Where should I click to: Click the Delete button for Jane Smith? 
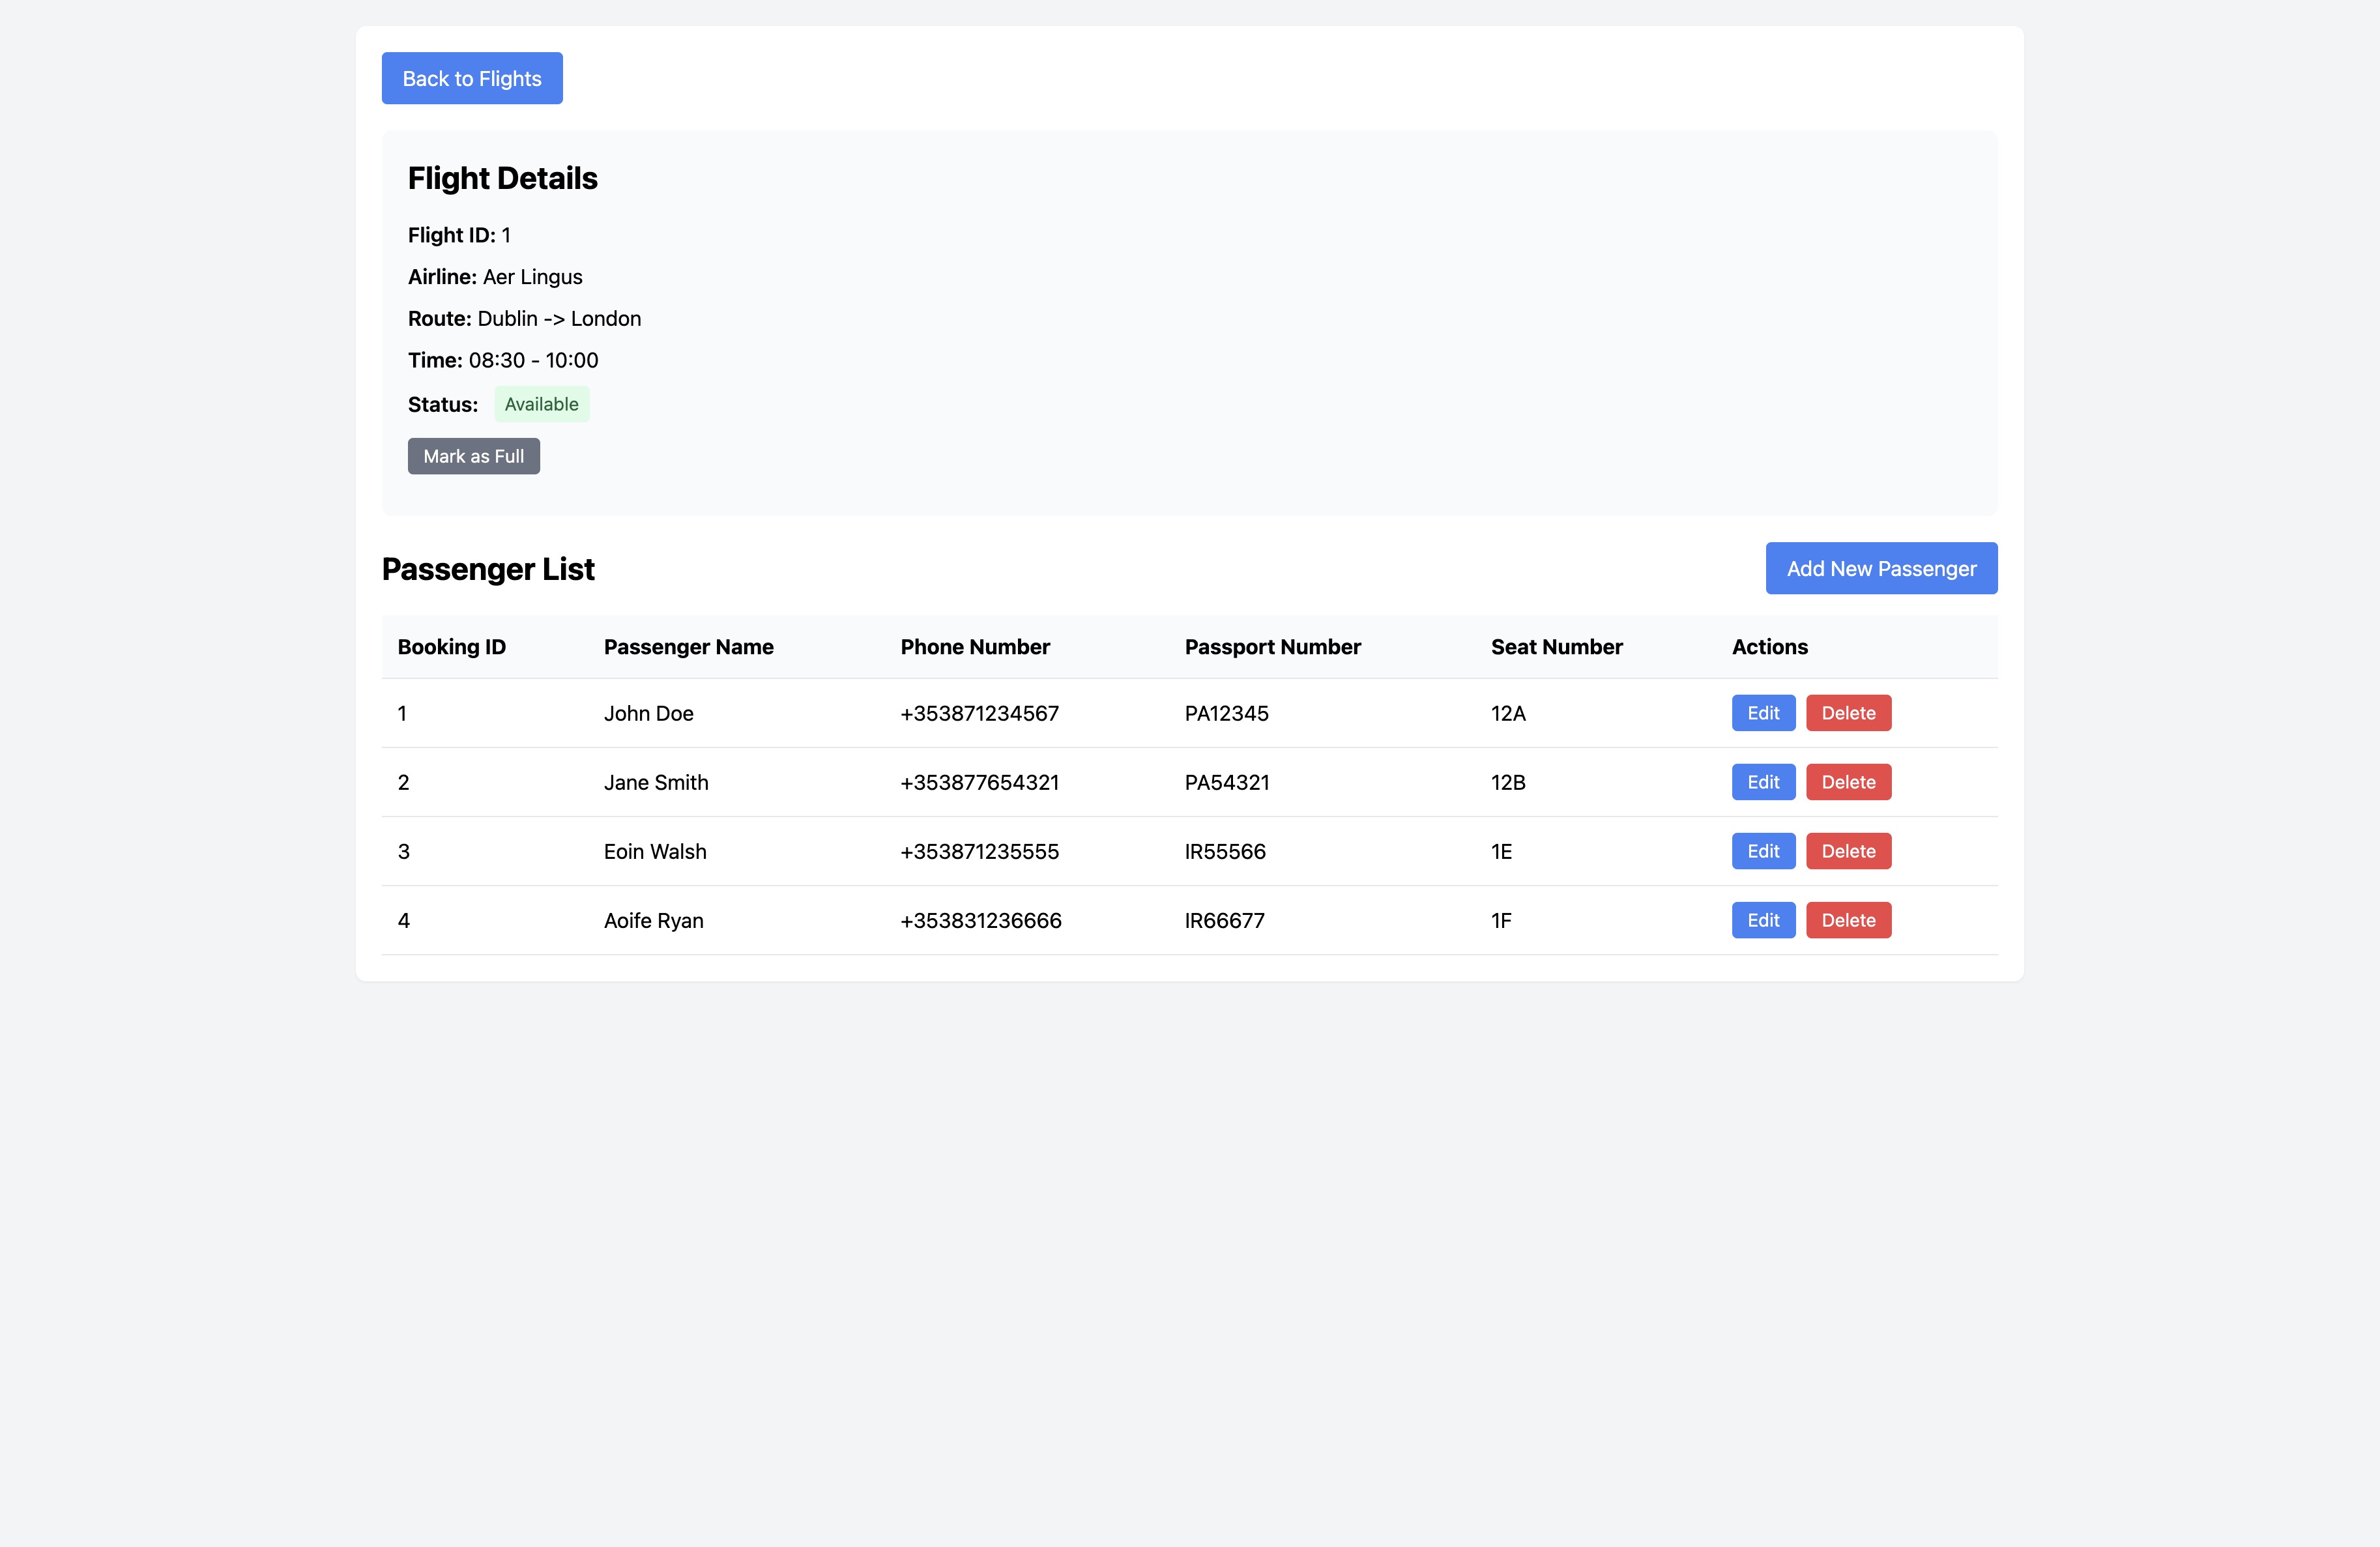1849,781
